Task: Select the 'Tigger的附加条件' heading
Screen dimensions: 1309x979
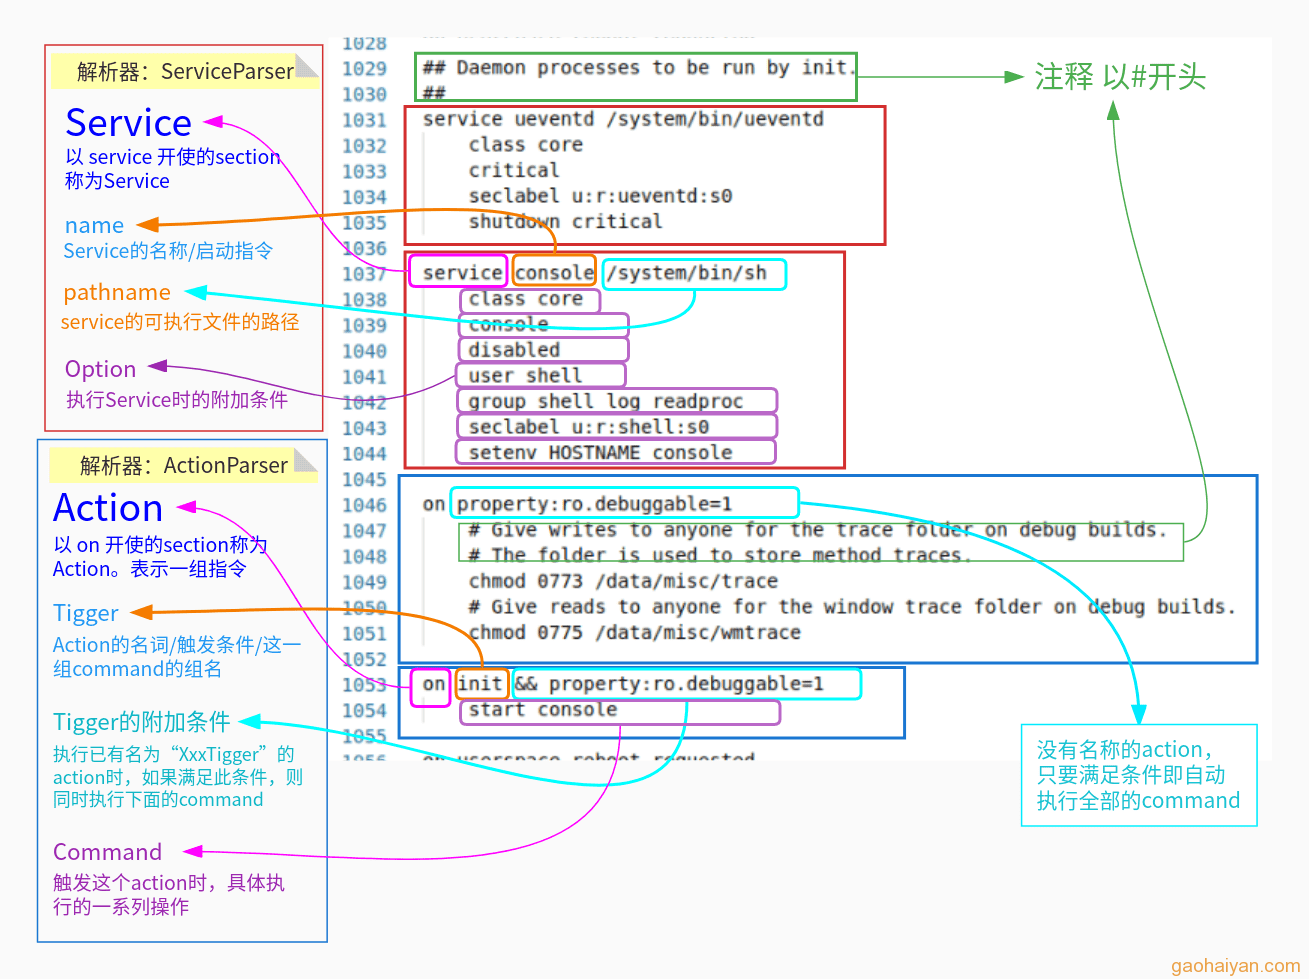Action: (142, 722)
